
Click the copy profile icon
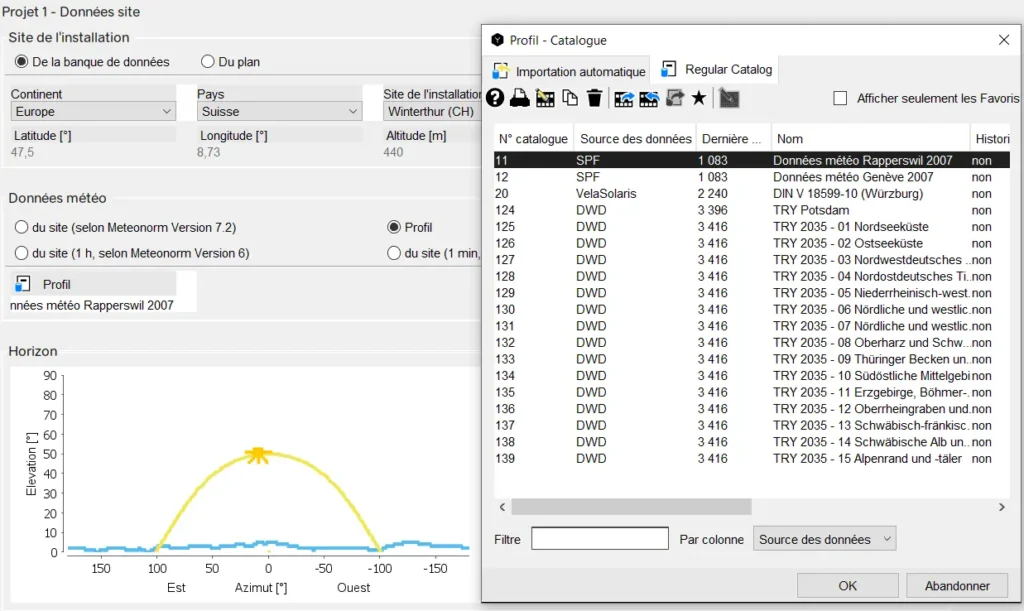click(x=570, y=98)
